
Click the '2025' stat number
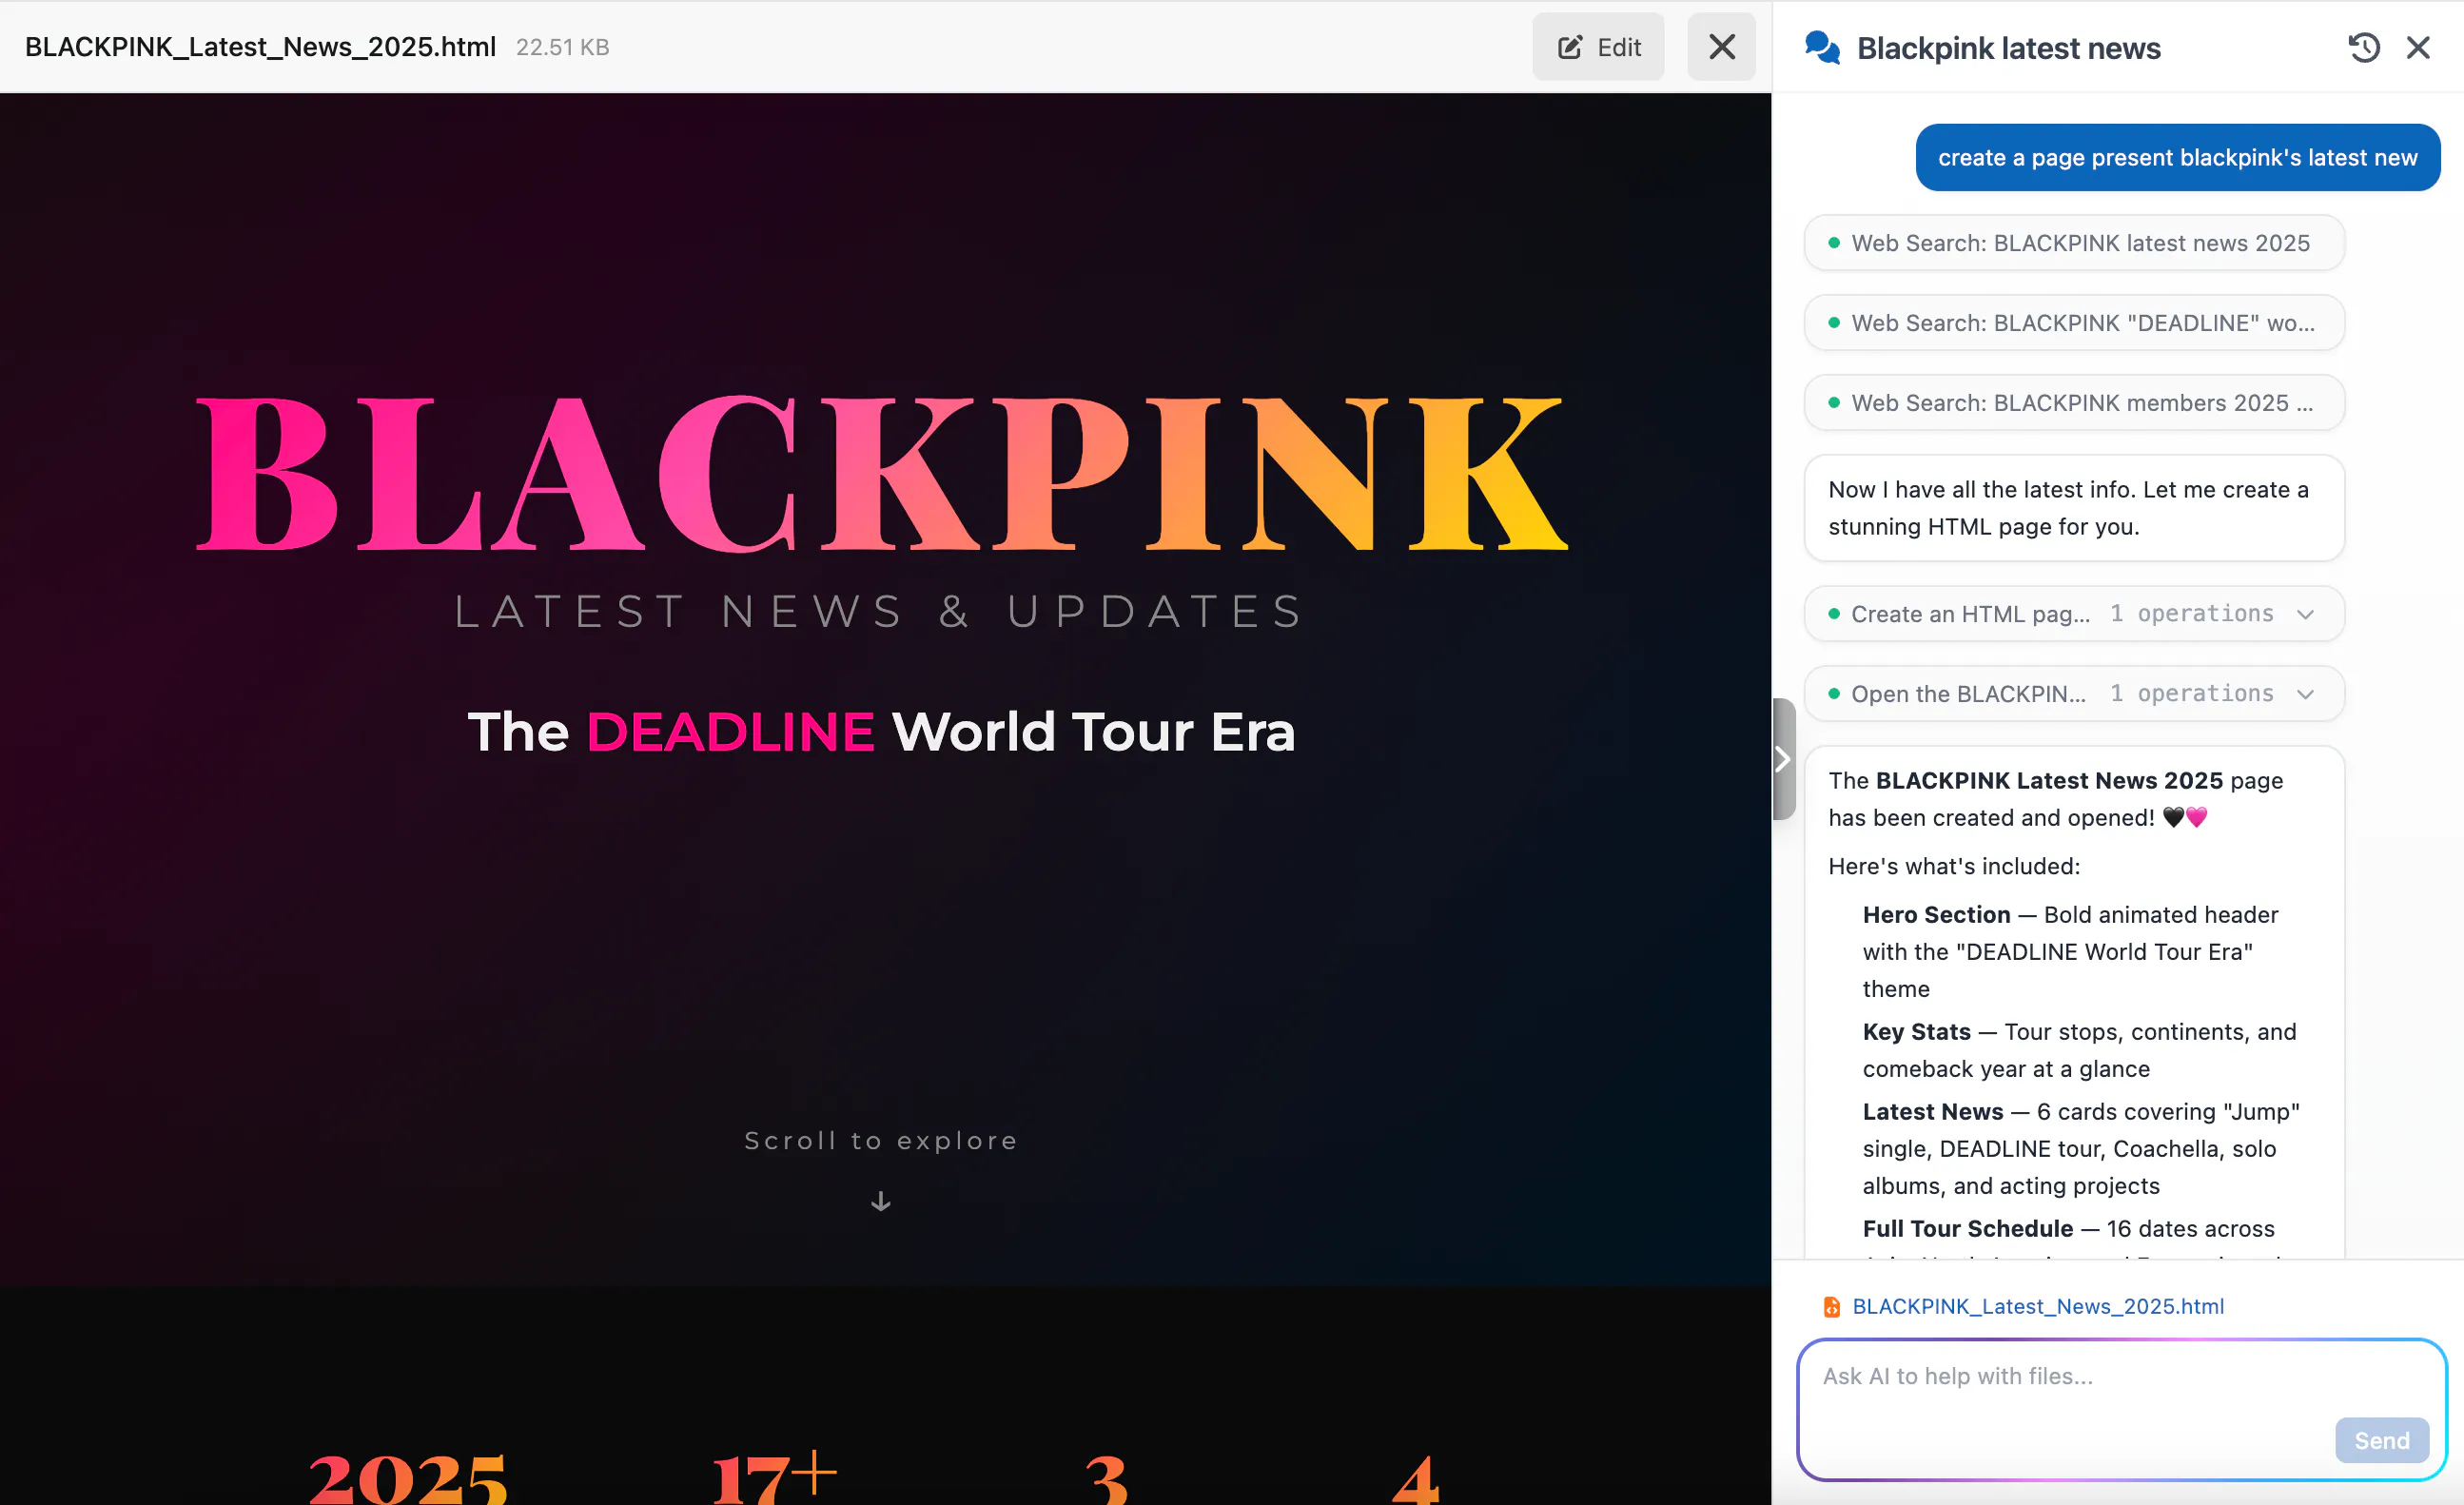pos(408,1478)
